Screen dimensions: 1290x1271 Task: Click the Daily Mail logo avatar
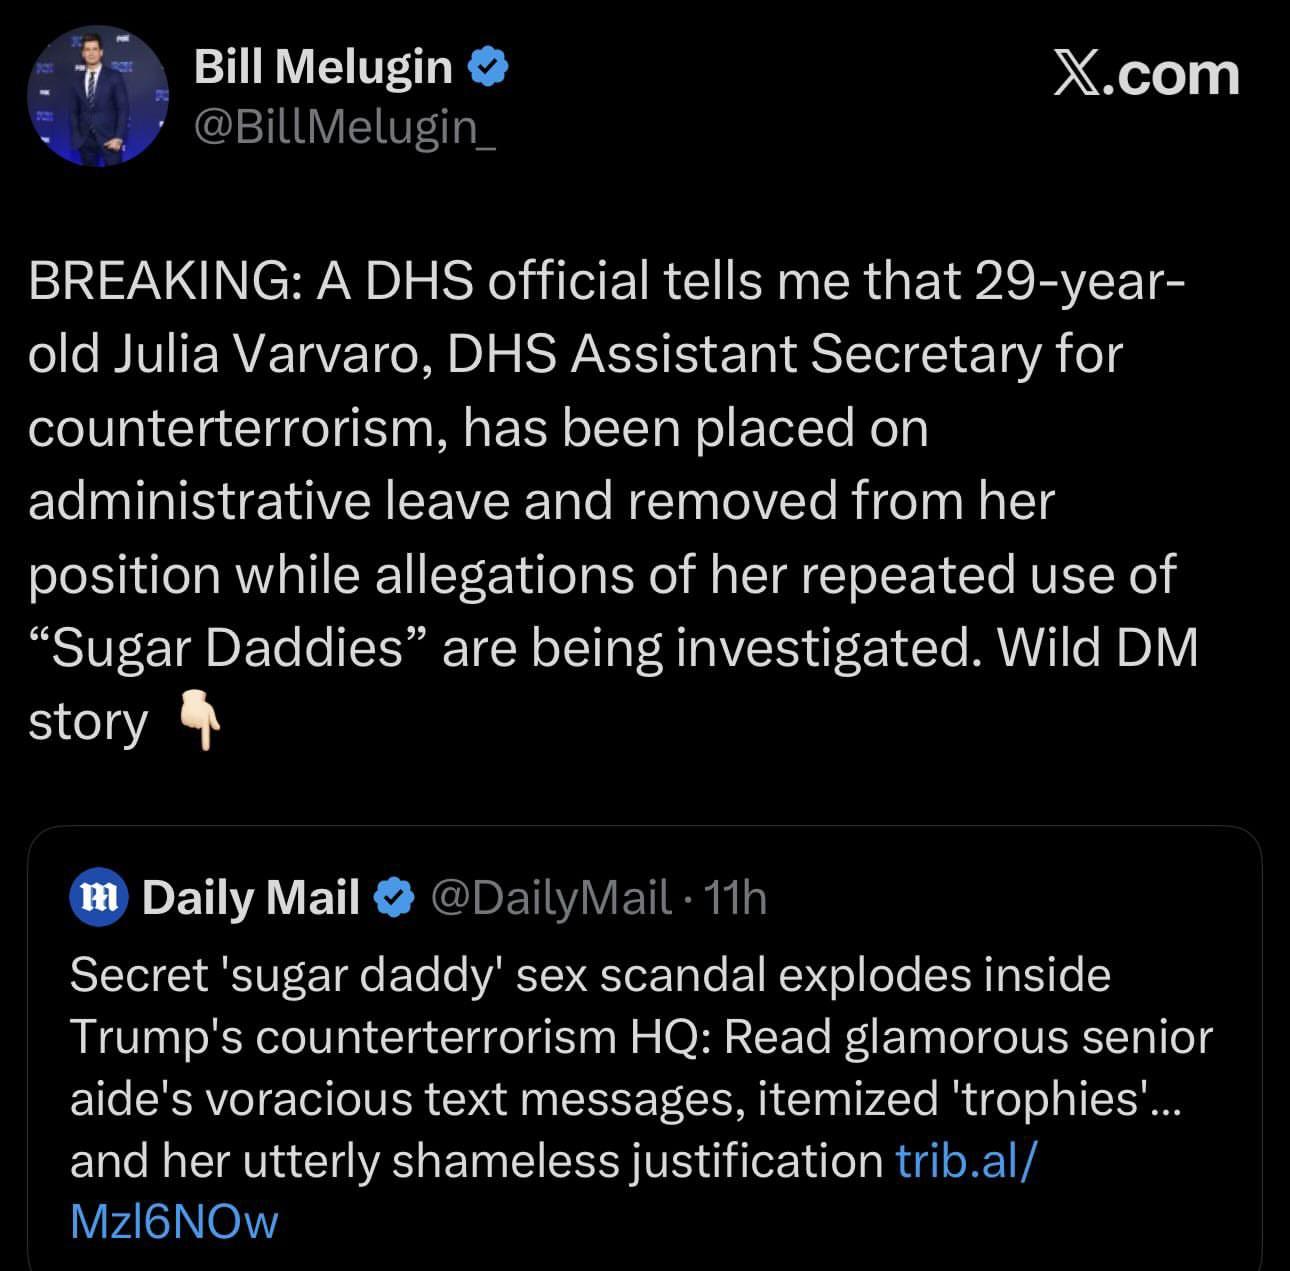[x=99, y=897]
